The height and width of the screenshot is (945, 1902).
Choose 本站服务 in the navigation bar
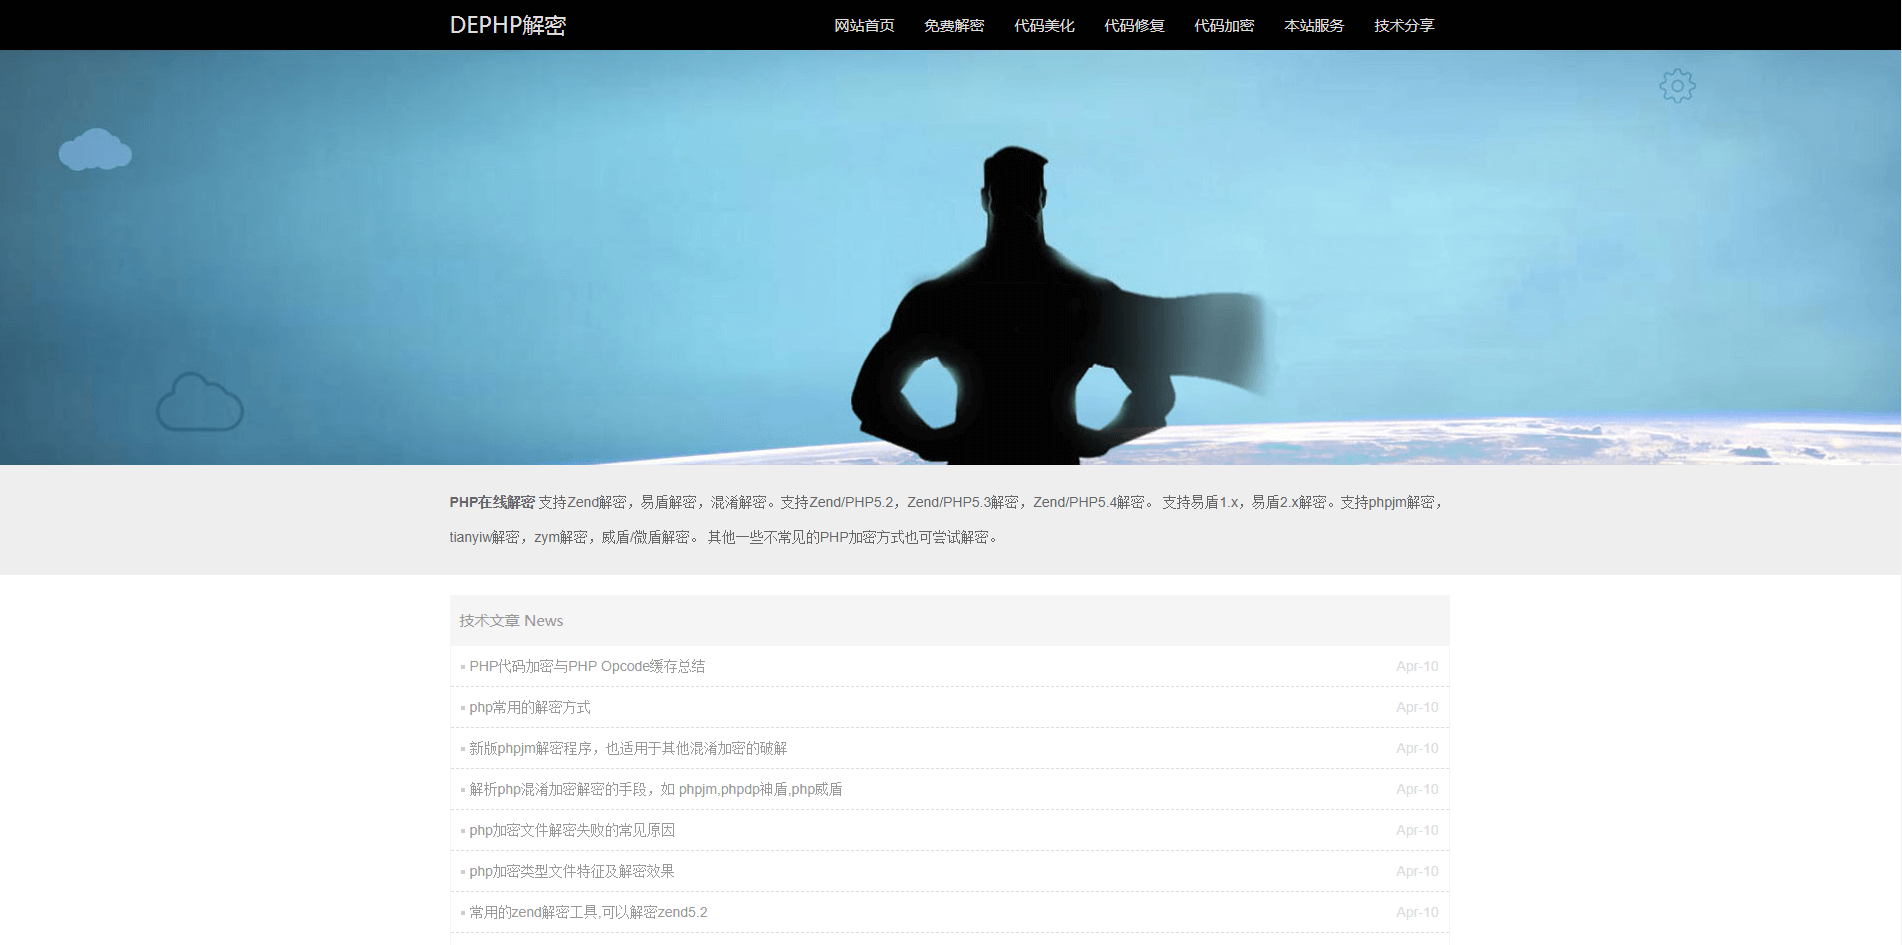tap(1314, 26)
